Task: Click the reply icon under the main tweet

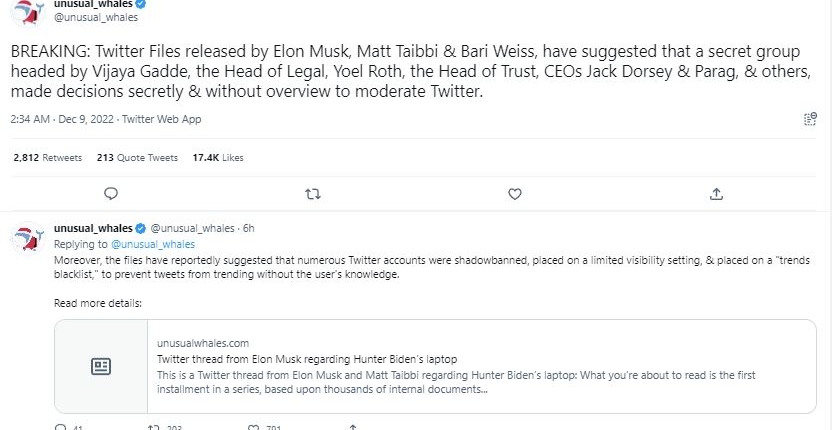Action: click(x=111, y=194)
